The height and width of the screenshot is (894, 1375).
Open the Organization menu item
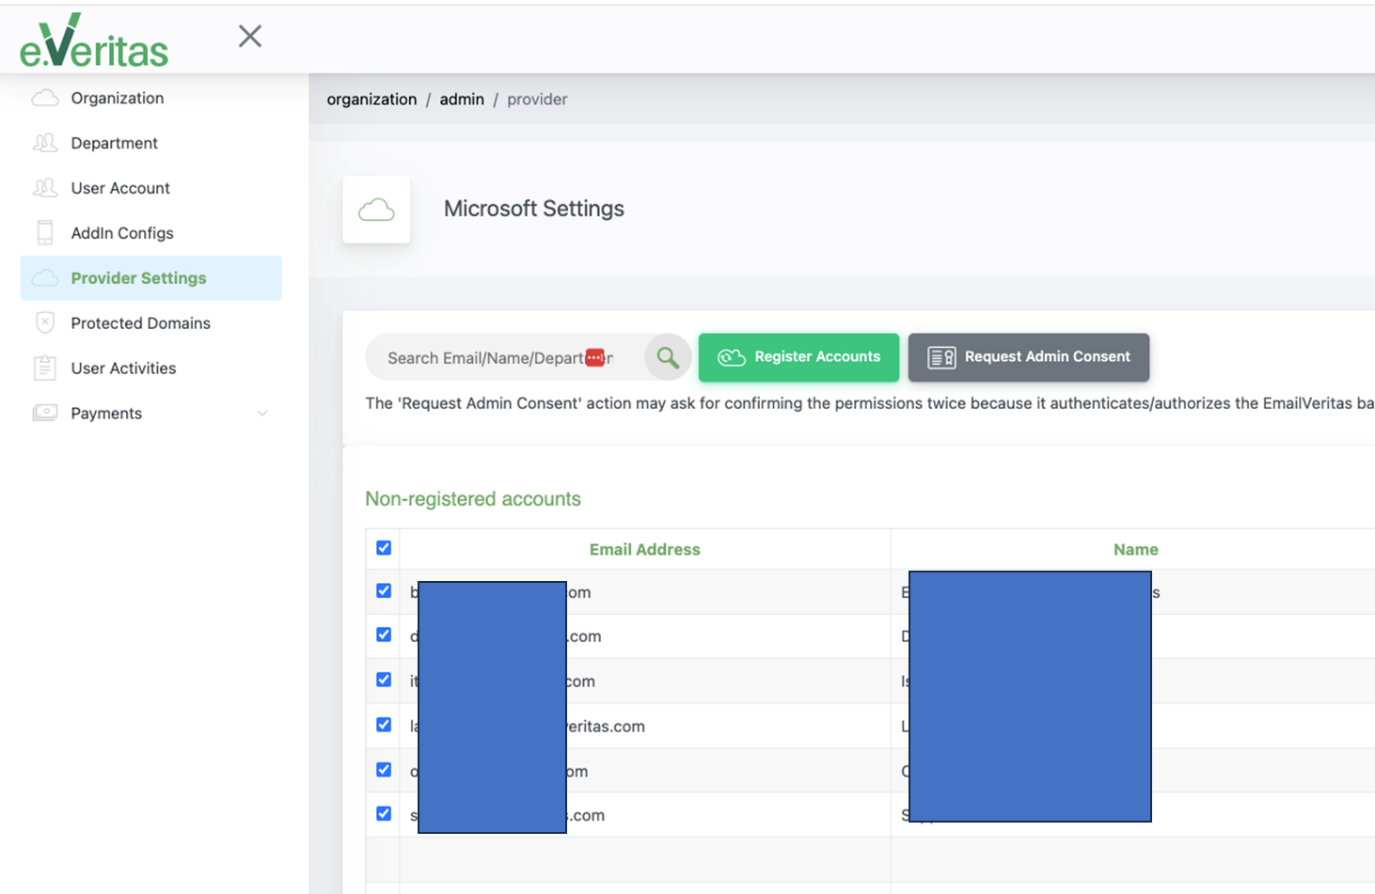117,98
